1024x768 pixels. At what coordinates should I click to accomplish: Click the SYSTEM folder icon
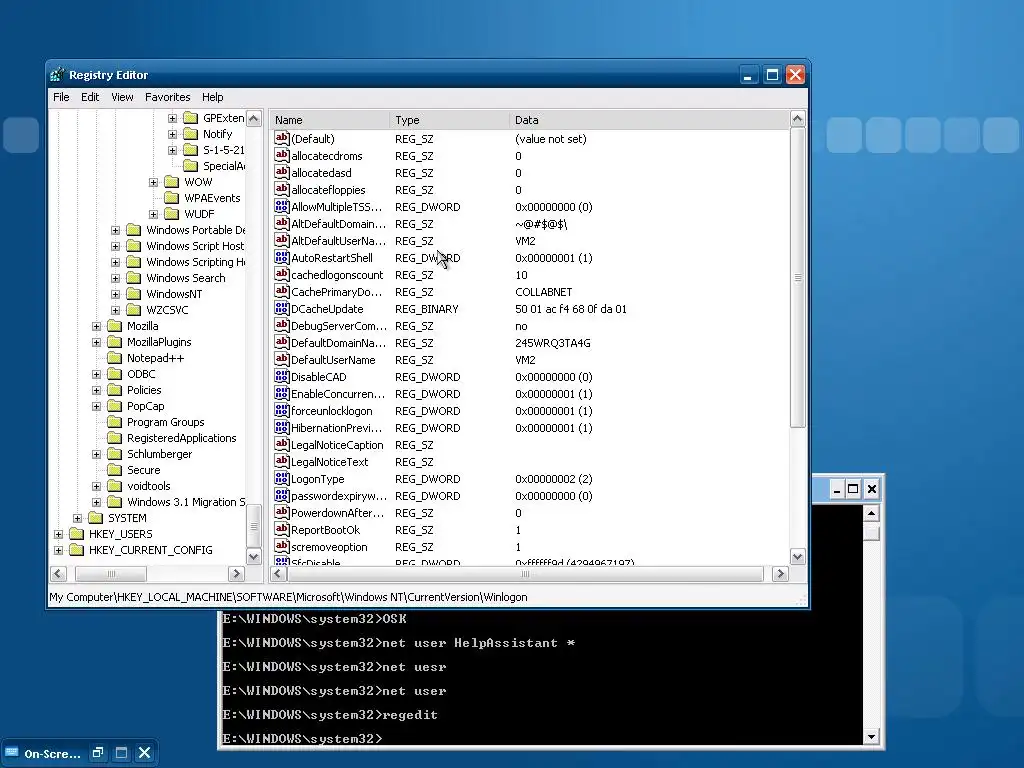(x=95, y=518)
